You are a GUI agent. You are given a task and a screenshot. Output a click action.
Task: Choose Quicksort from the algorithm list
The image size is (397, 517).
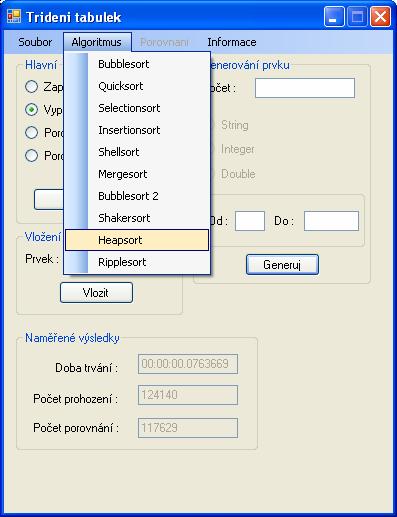pyautogui.click(x=137, y=86)
